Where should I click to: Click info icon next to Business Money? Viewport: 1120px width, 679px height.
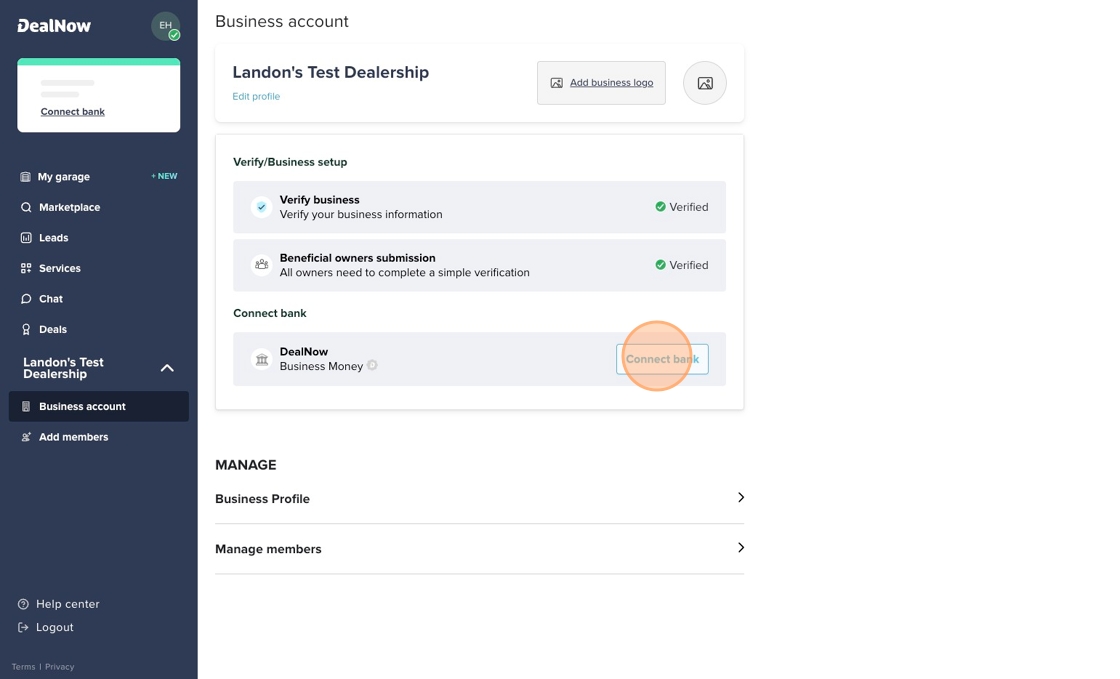click(372, 366)
